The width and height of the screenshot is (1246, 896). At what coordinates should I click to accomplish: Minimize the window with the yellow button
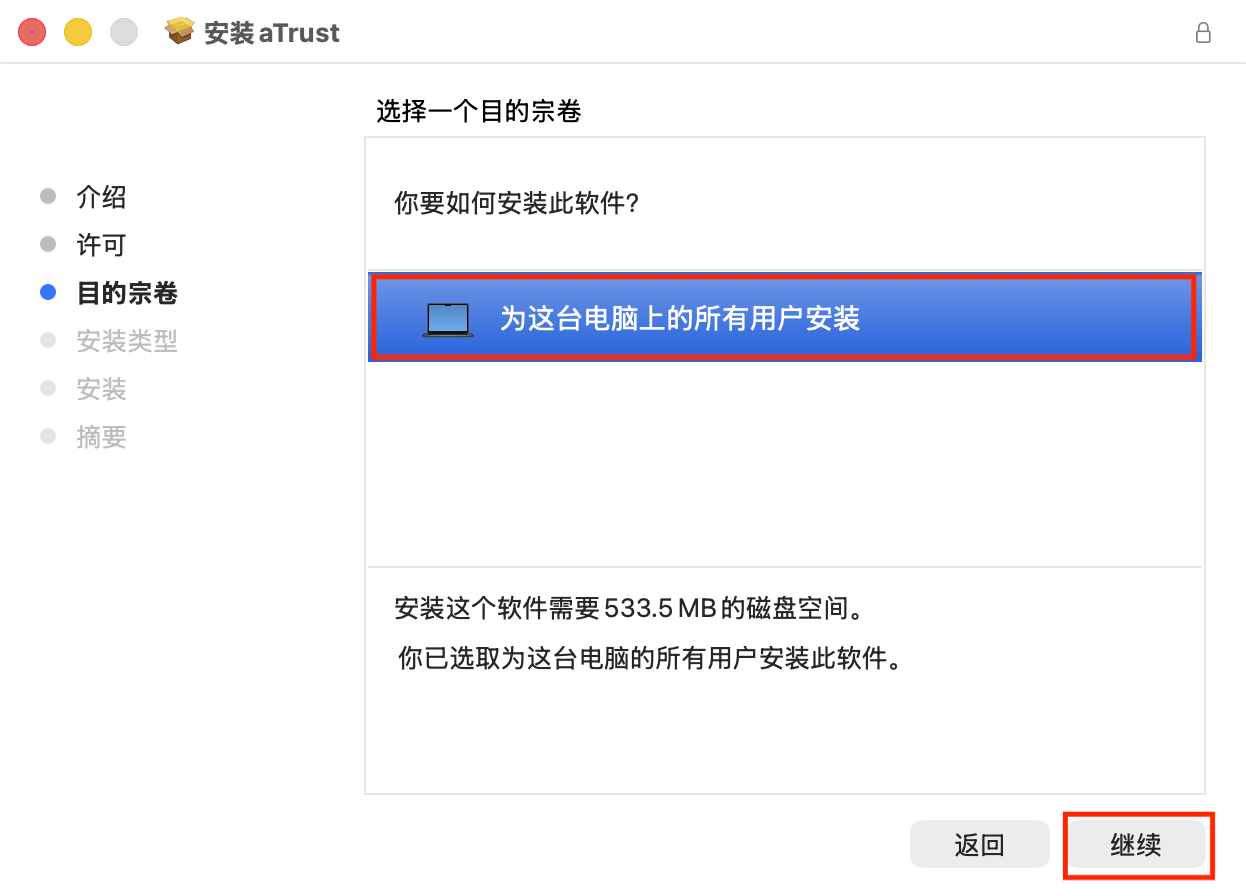78,32
